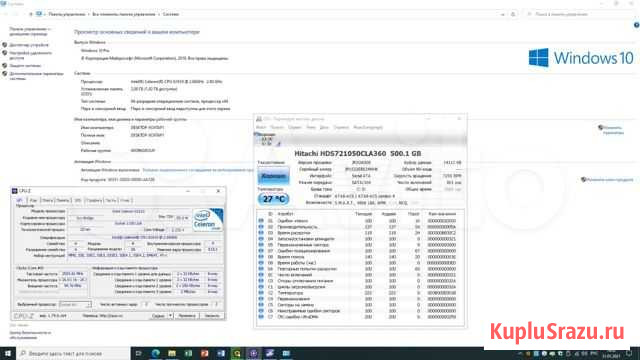The height and width of the screenshot is (360, 640).
Task: Click the status icon of SMART attribute 01
Action: (x=261, y=220)
